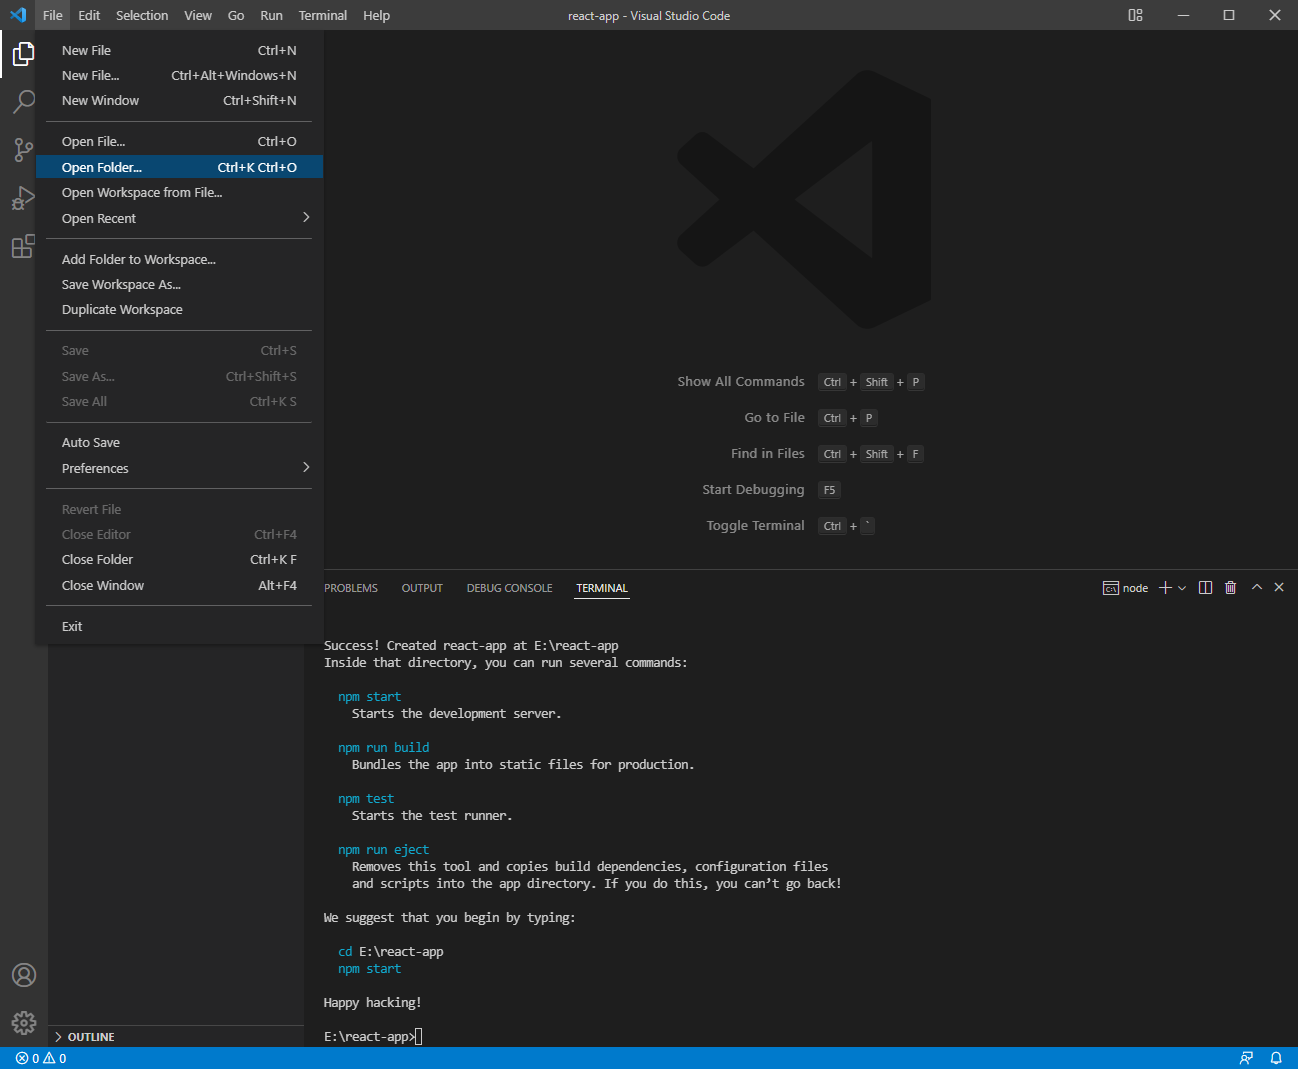Viewport: 1298px width, 1069px height.
Task: Open the Terminal menu
Action: (323, 15)
